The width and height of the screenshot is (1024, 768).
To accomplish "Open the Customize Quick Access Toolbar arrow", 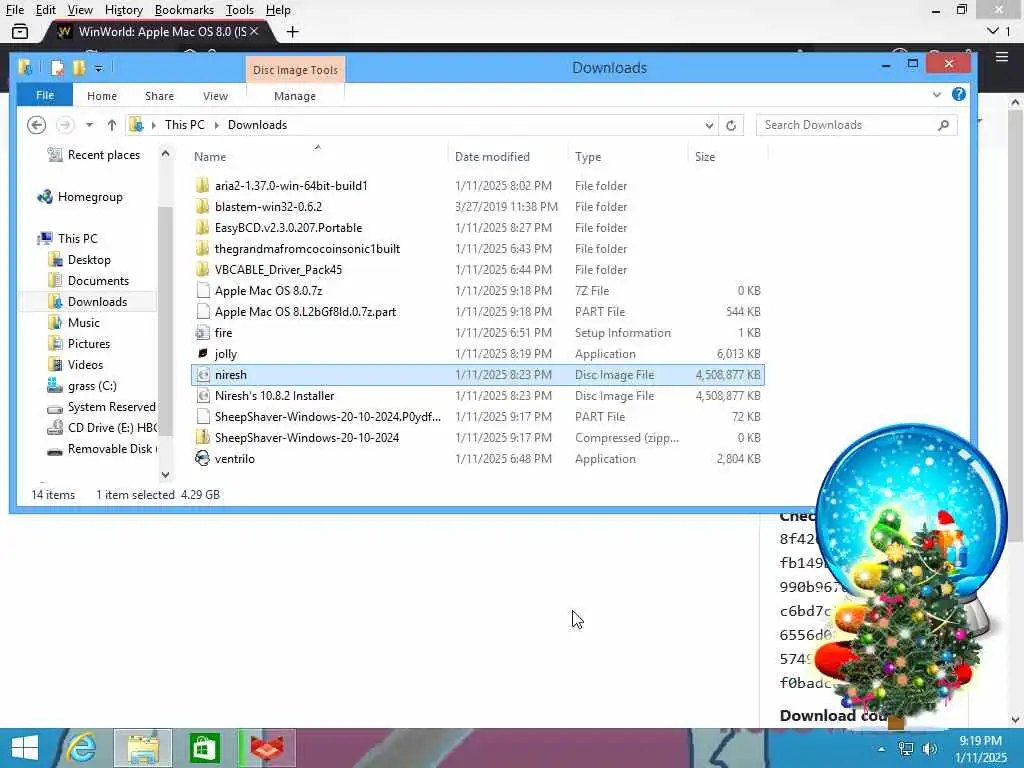I will pos(99,68).
